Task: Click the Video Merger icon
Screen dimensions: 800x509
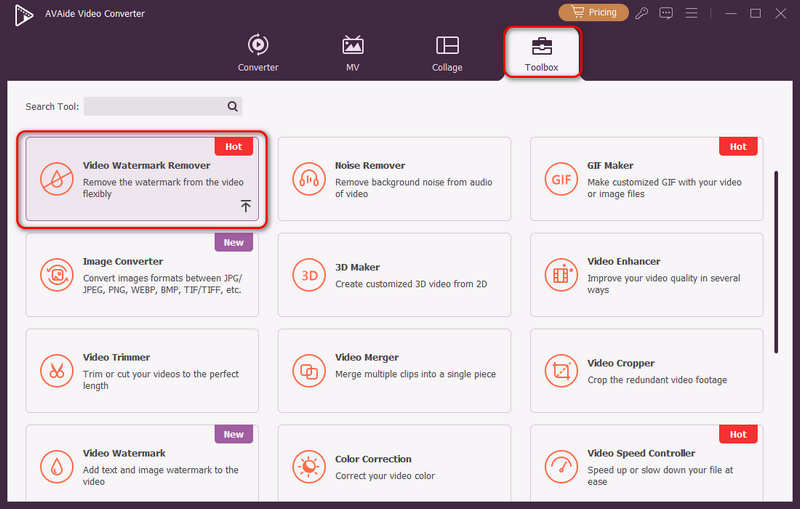Action: click(x=309, y=371)
